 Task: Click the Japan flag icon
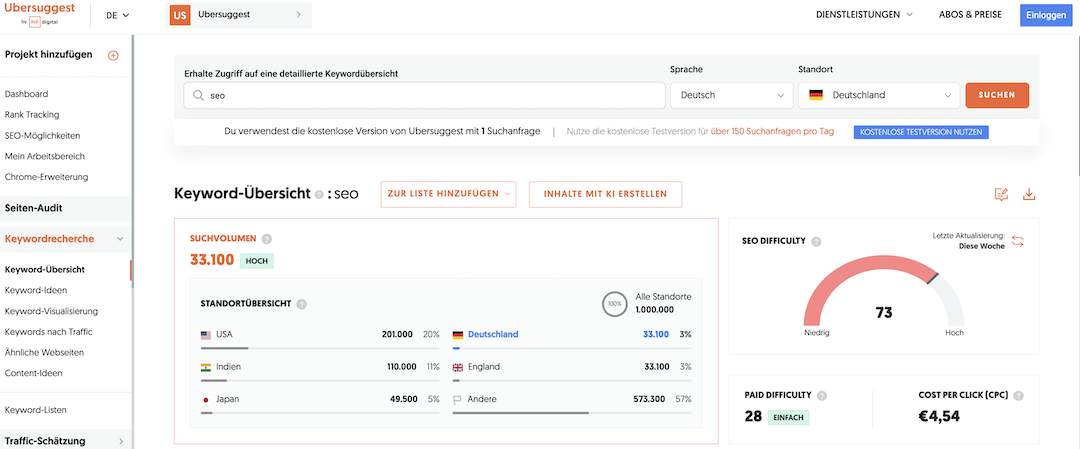[206, 399]
